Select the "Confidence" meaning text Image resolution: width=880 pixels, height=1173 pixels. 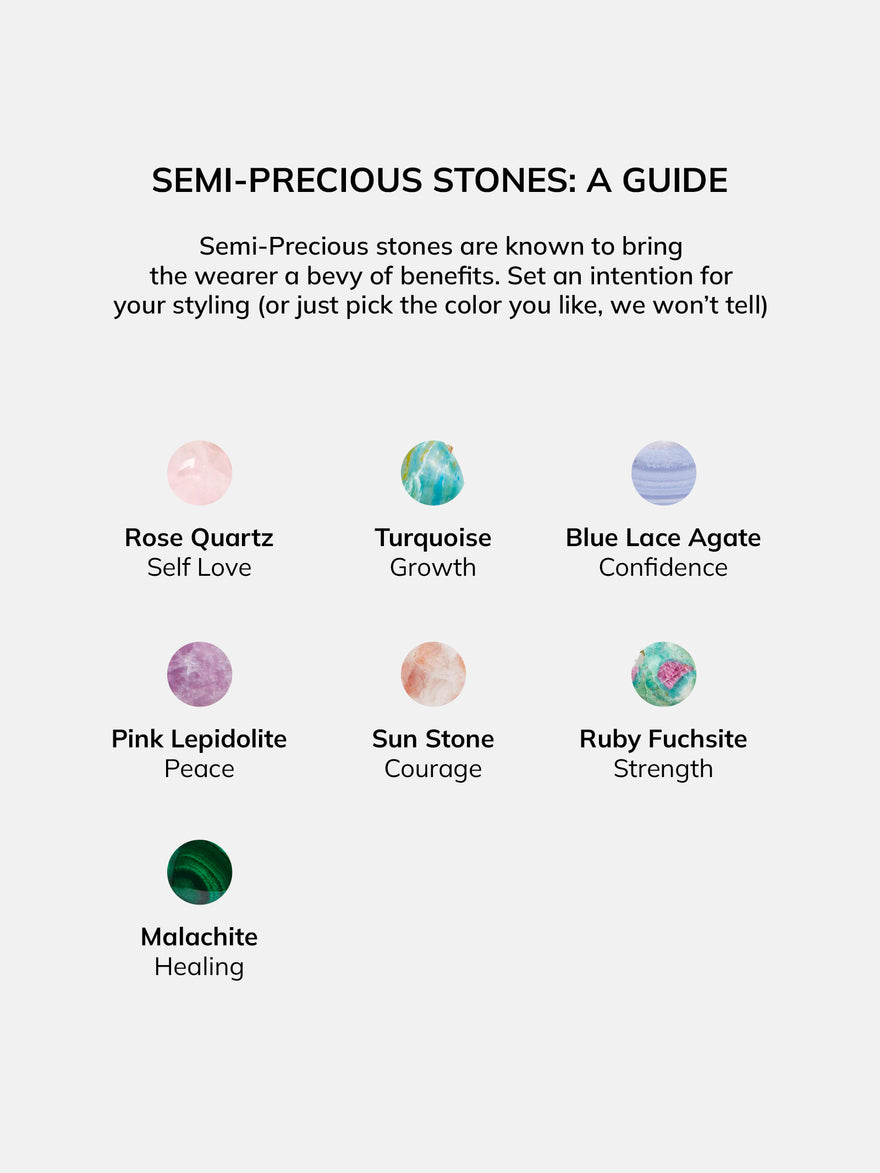pos(663,568)
